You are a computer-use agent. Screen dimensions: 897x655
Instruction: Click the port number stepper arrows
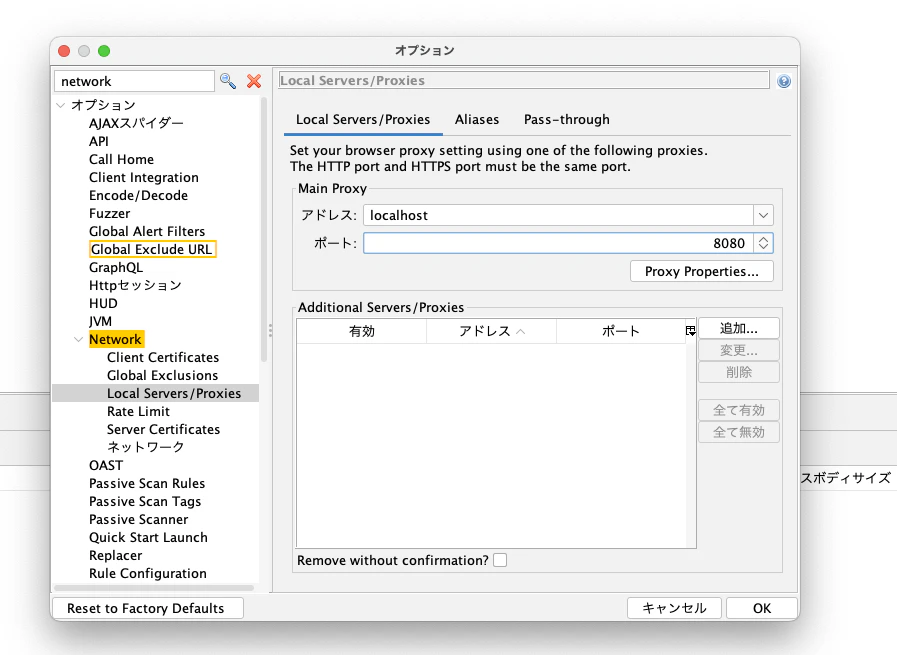coord(764,243)
